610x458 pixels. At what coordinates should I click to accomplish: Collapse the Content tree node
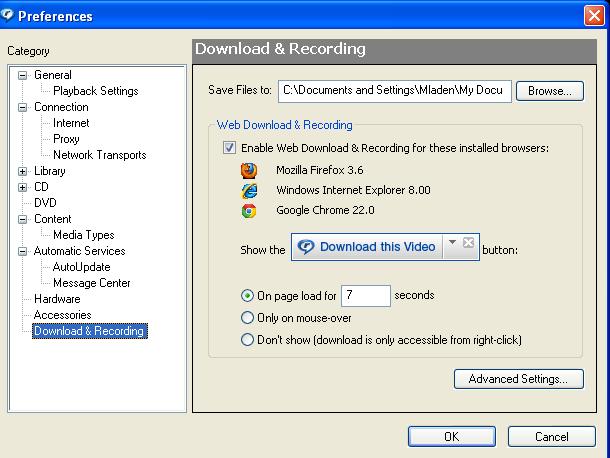pos(23,219)
